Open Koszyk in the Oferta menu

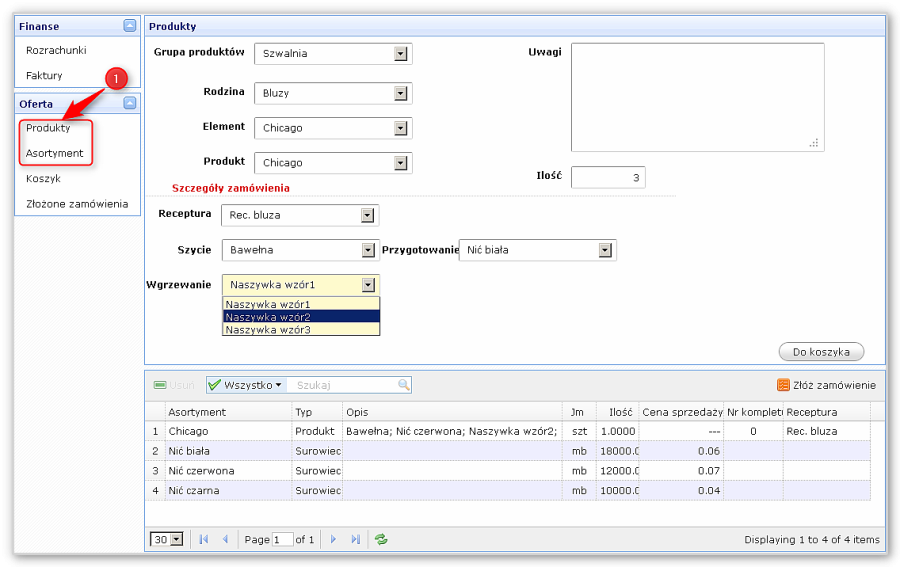tap(44, 179)
